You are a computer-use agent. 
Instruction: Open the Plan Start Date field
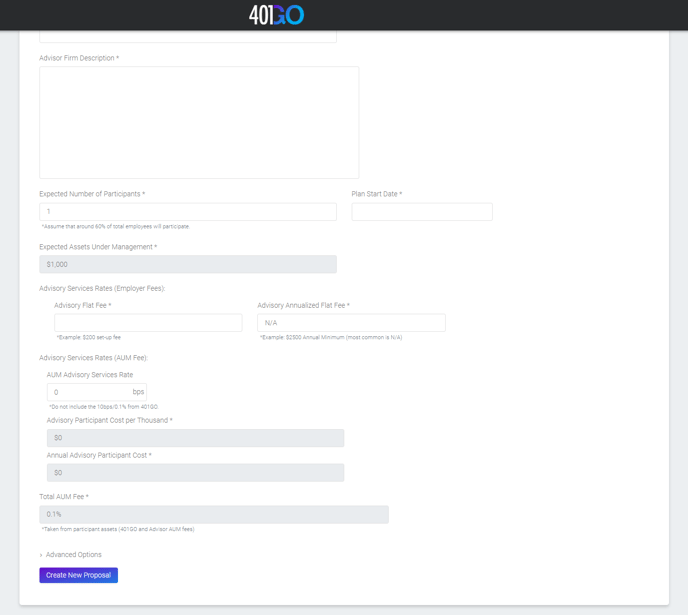pyautogui.click(x=421, y=212)
